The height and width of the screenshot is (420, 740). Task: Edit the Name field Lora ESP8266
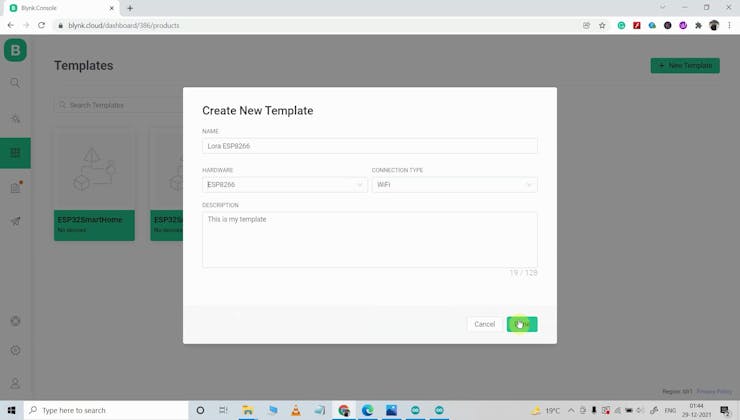pos(370,146)
